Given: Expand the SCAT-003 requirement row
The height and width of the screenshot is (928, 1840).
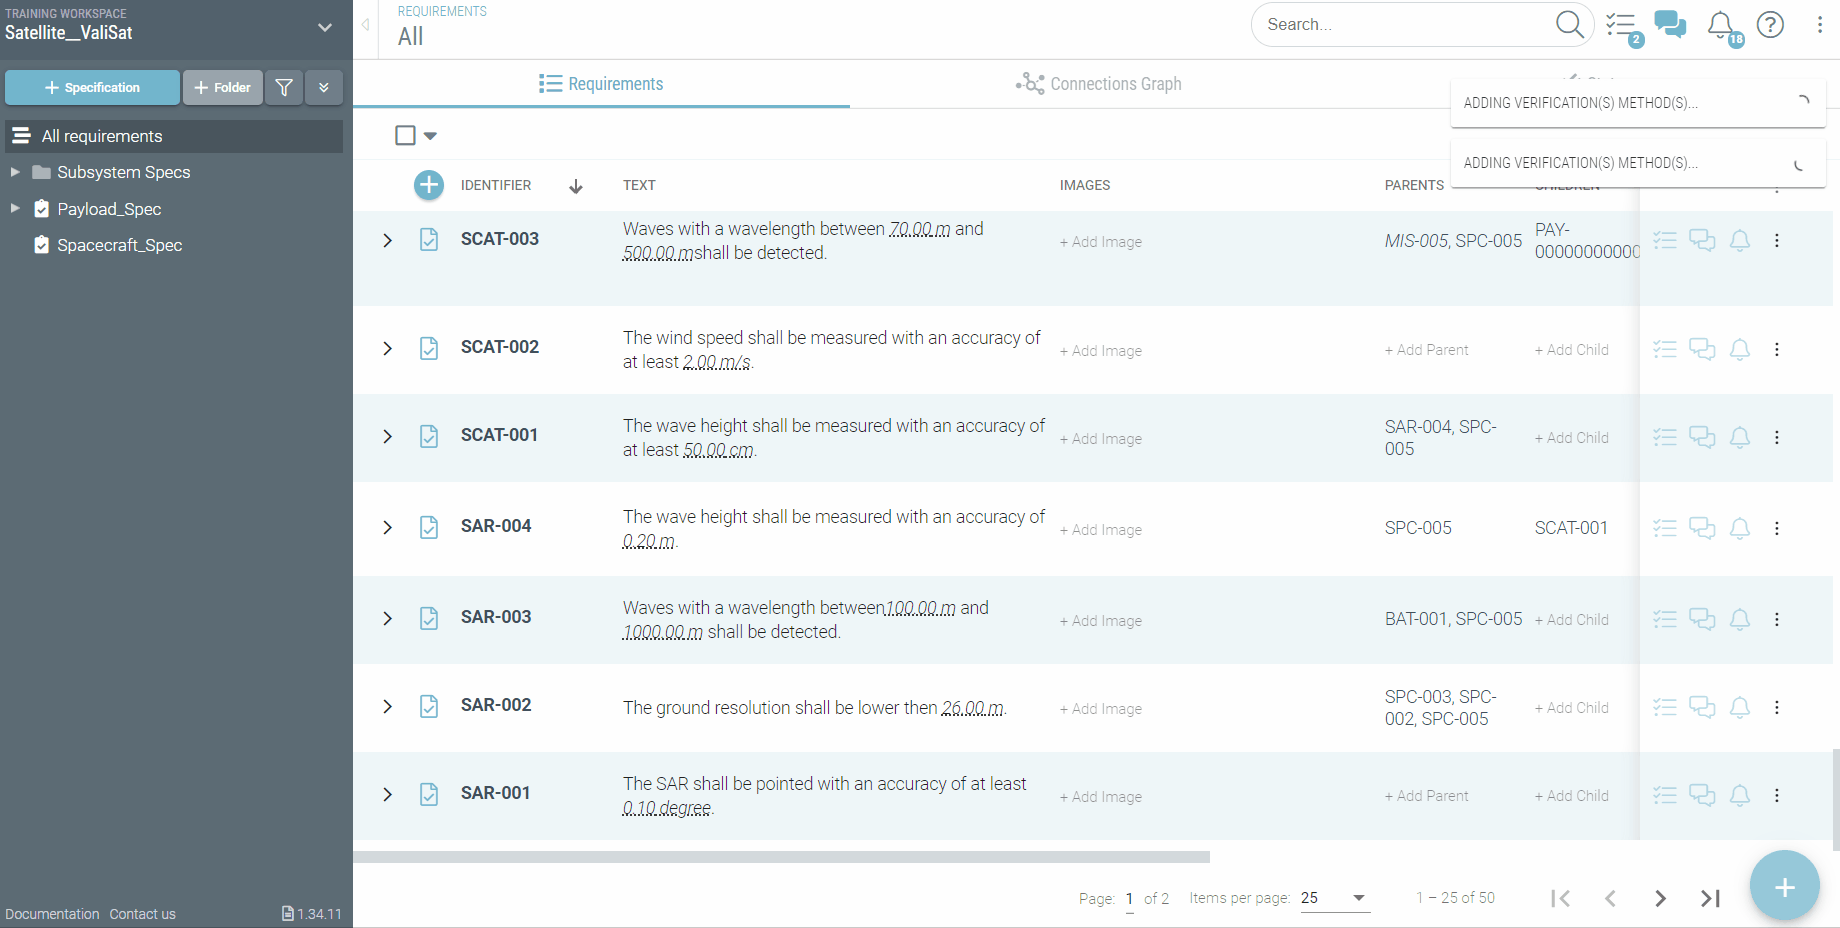Looking at the screenshot, I should (x=388, y=240).
